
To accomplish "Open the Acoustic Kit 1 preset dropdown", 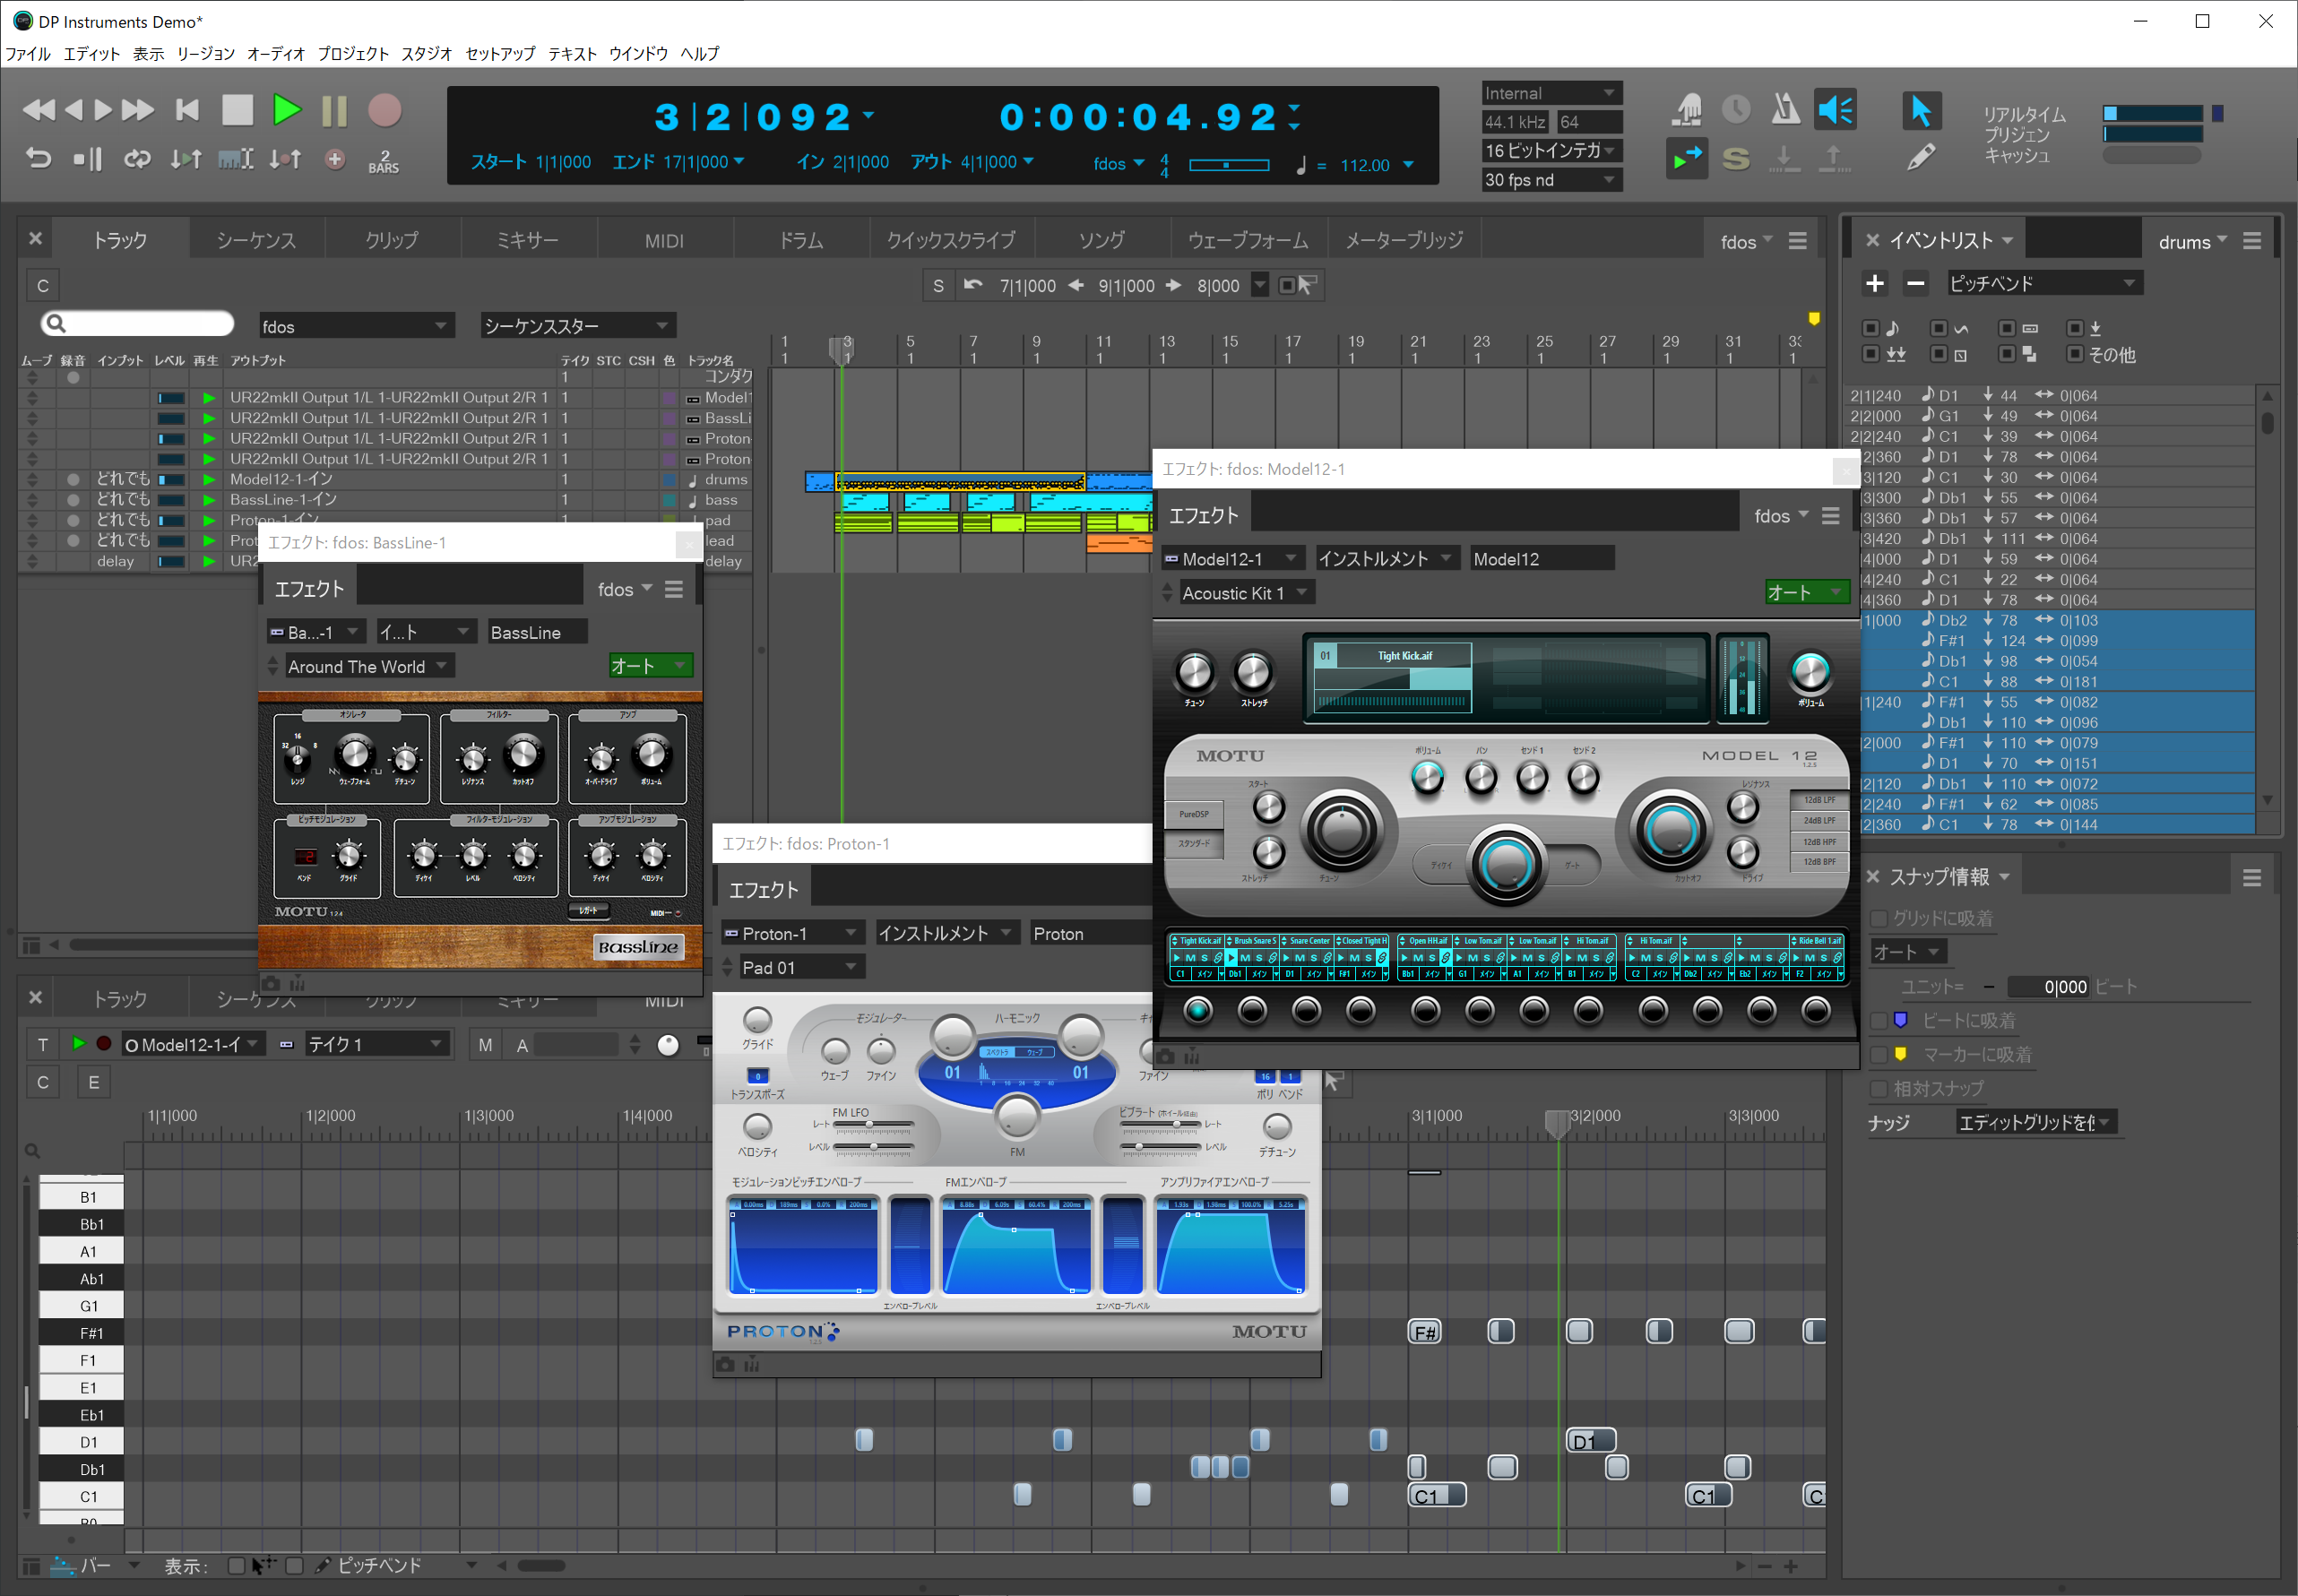I will coord(1246,593).
